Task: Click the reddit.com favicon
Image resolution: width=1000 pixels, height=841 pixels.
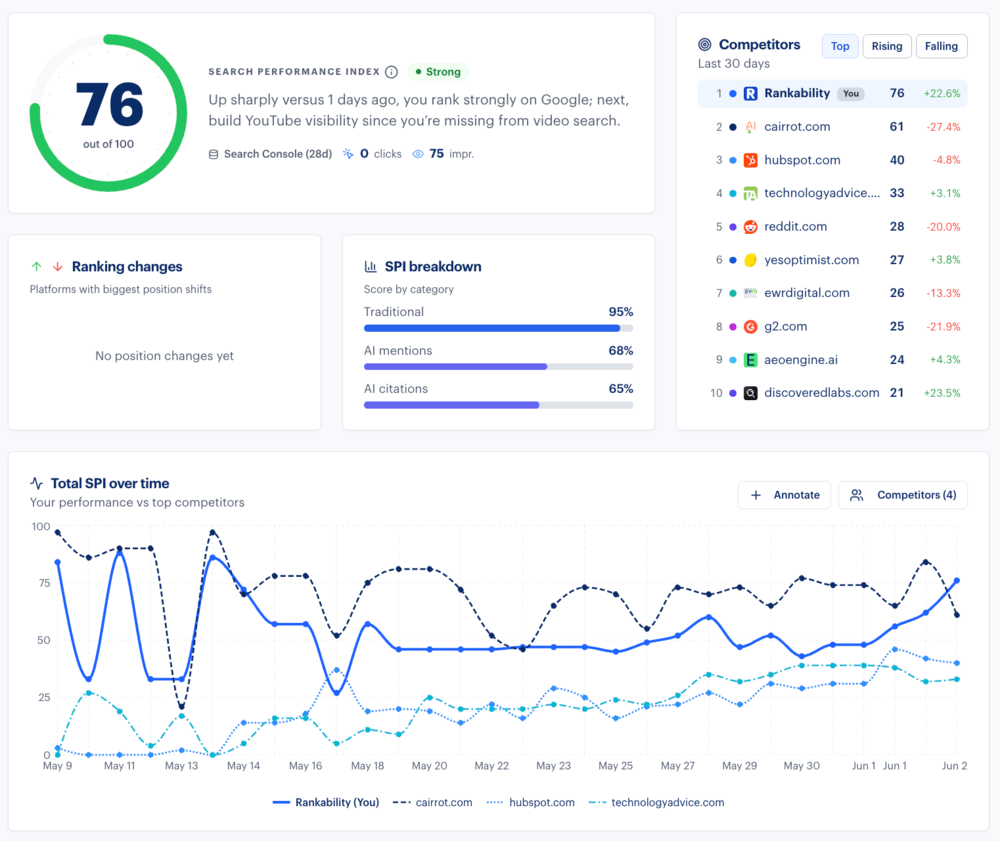Action: pos(751,227)
